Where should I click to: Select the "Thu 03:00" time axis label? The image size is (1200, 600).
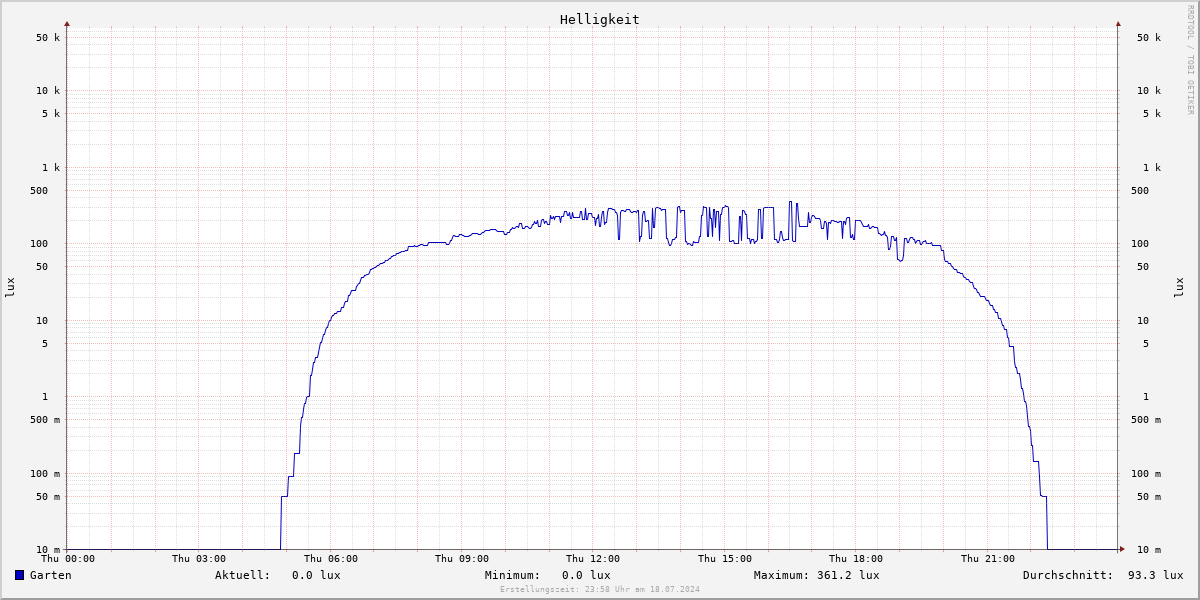(199, 559)
